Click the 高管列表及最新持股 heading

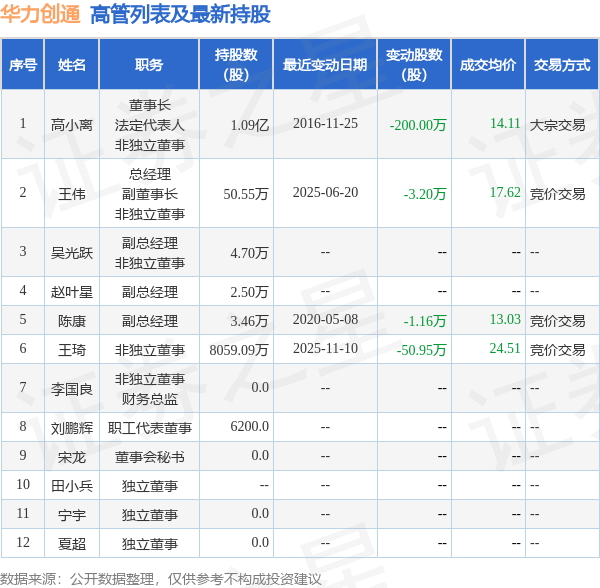[x=180, y=15]
